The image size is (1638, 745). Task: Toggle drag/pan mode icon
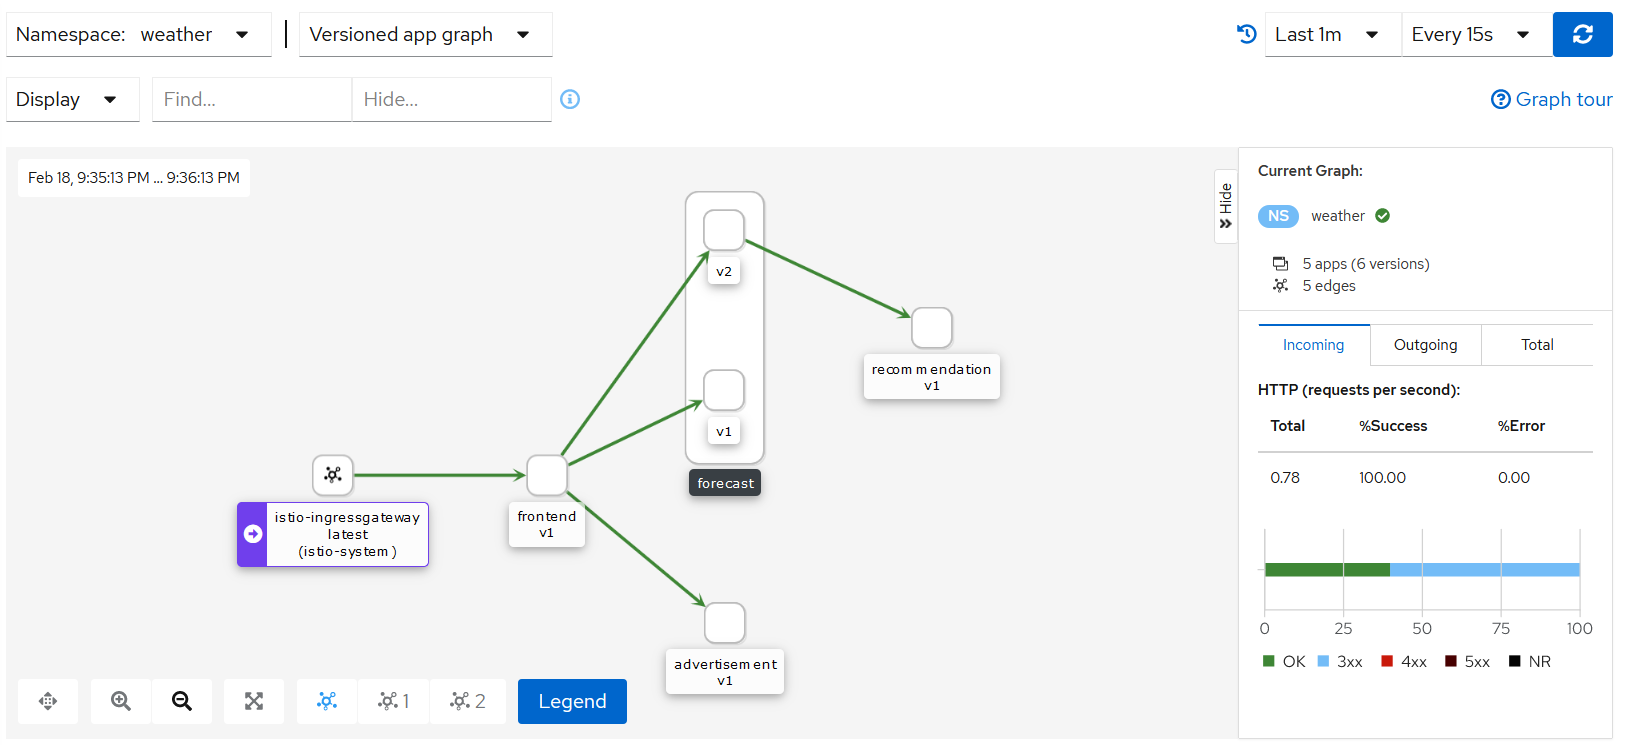pos(48,701)
